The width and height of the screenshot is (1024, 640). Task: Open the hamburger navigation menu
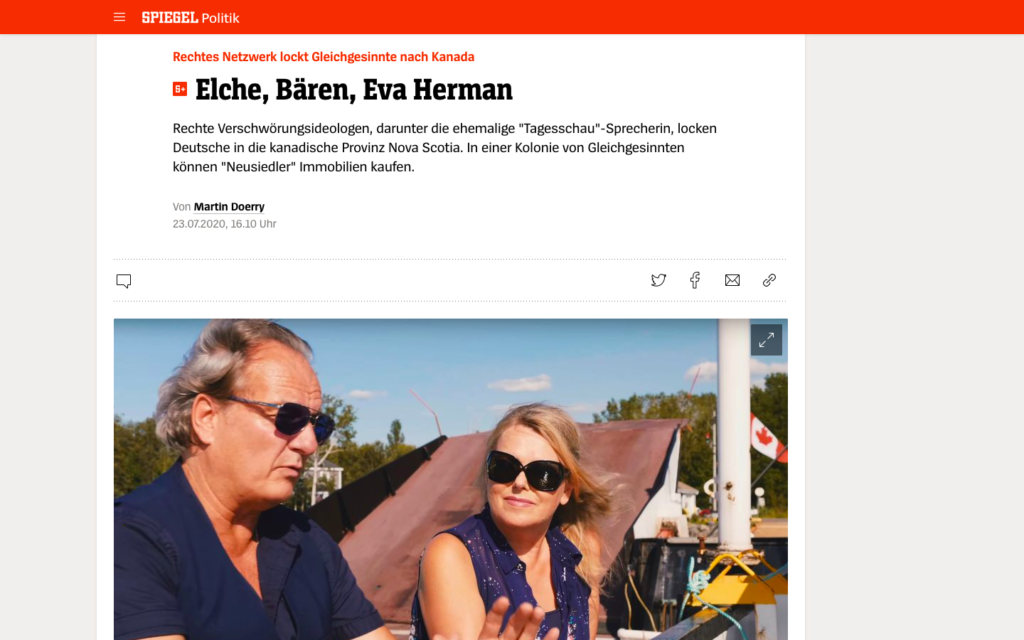[119, 18]
